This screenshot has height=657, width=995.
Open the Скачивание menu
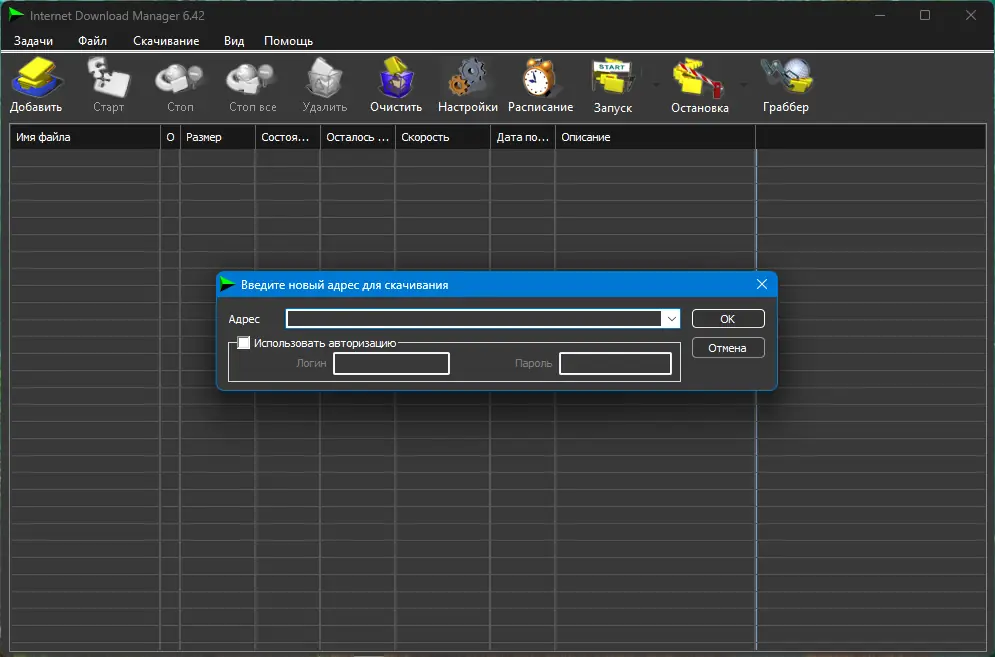pyautogui.click(x=166, y=41)
